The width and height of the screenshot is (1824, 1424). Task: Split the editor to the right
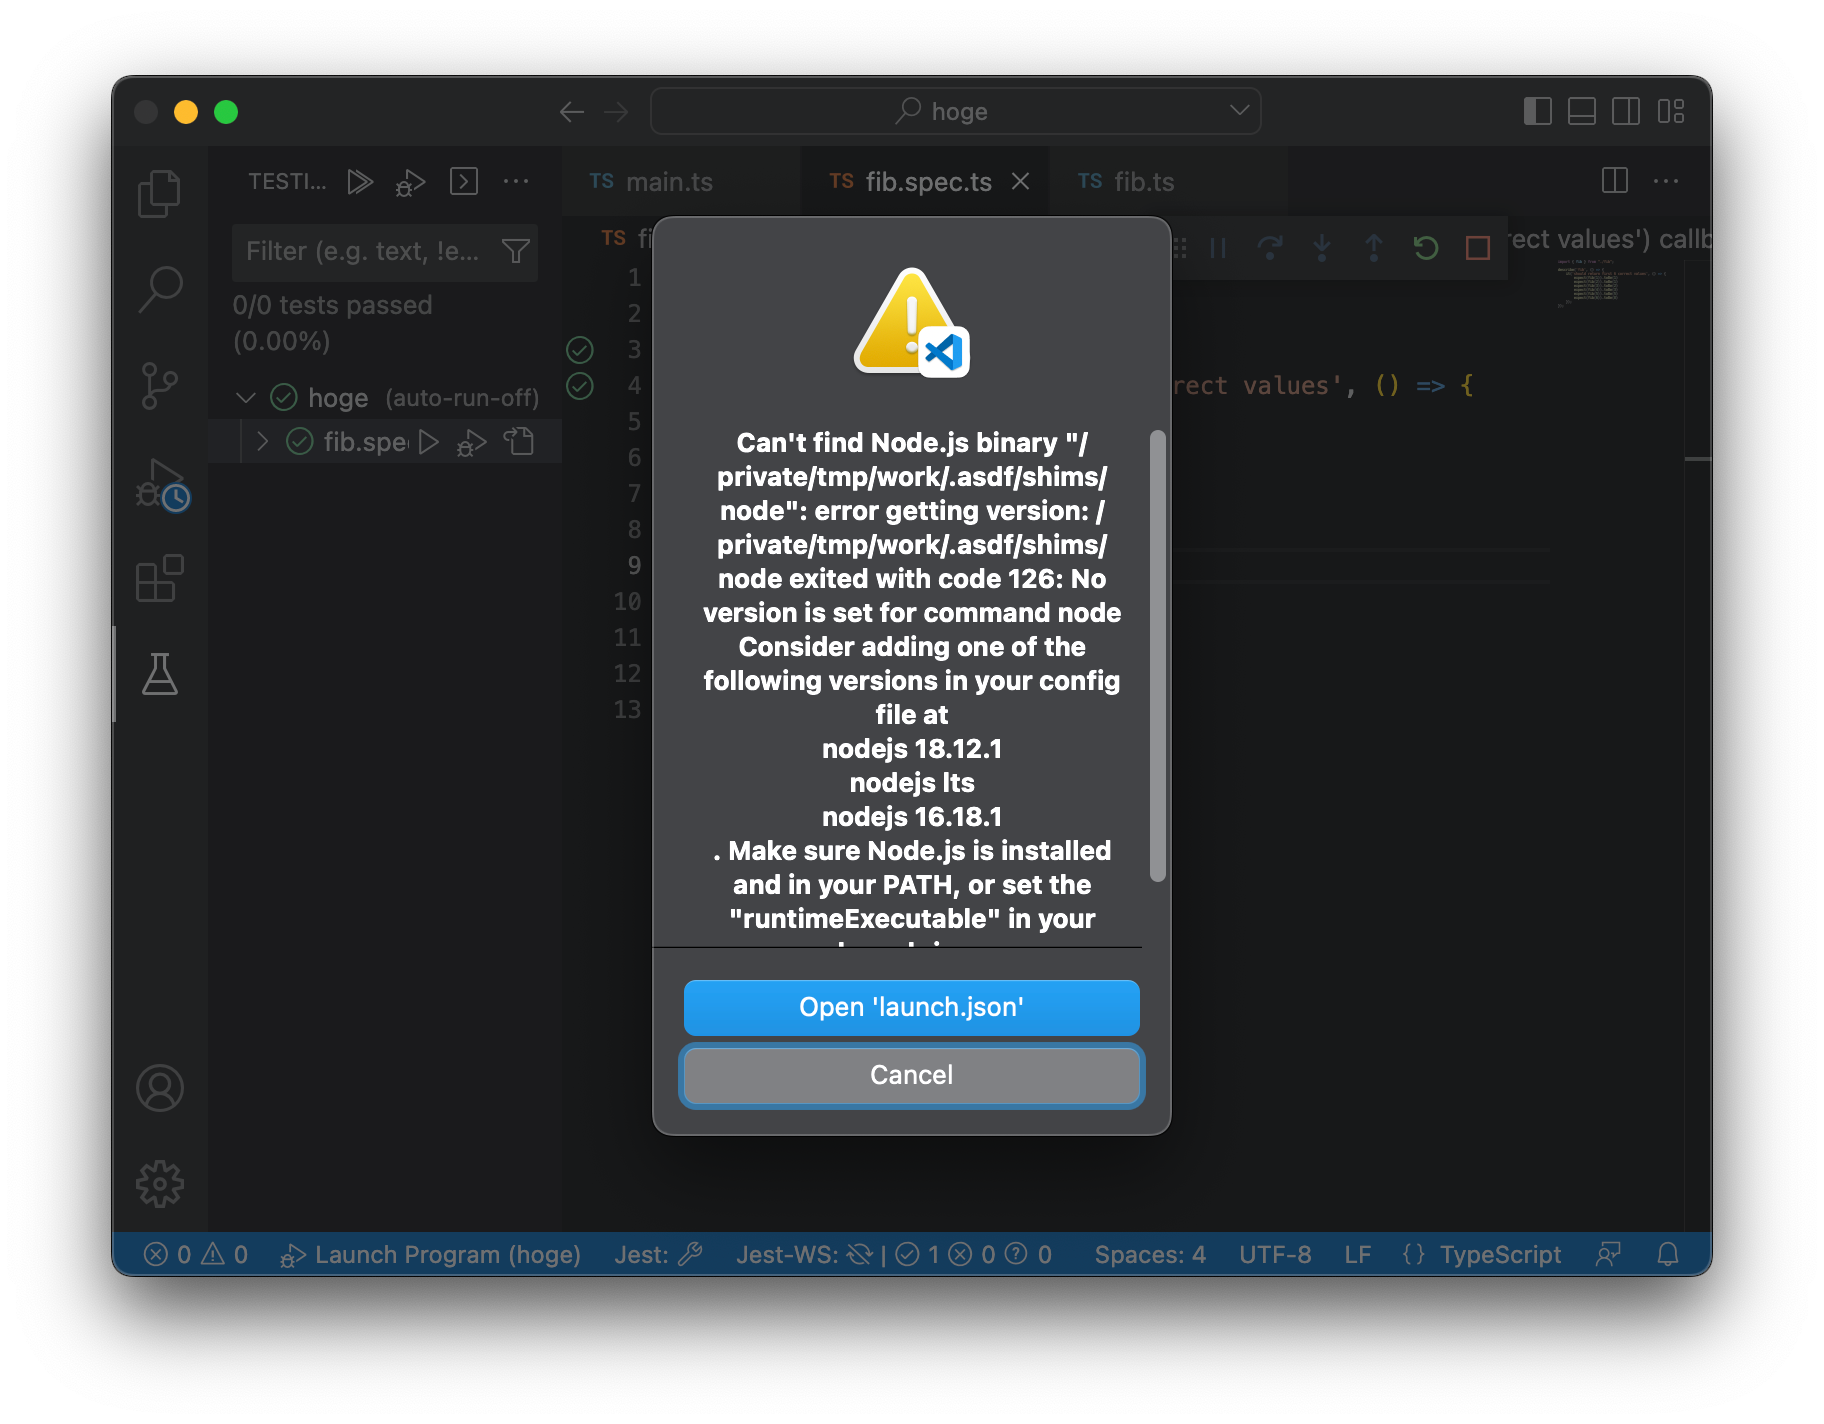[x=1615, y=181]
